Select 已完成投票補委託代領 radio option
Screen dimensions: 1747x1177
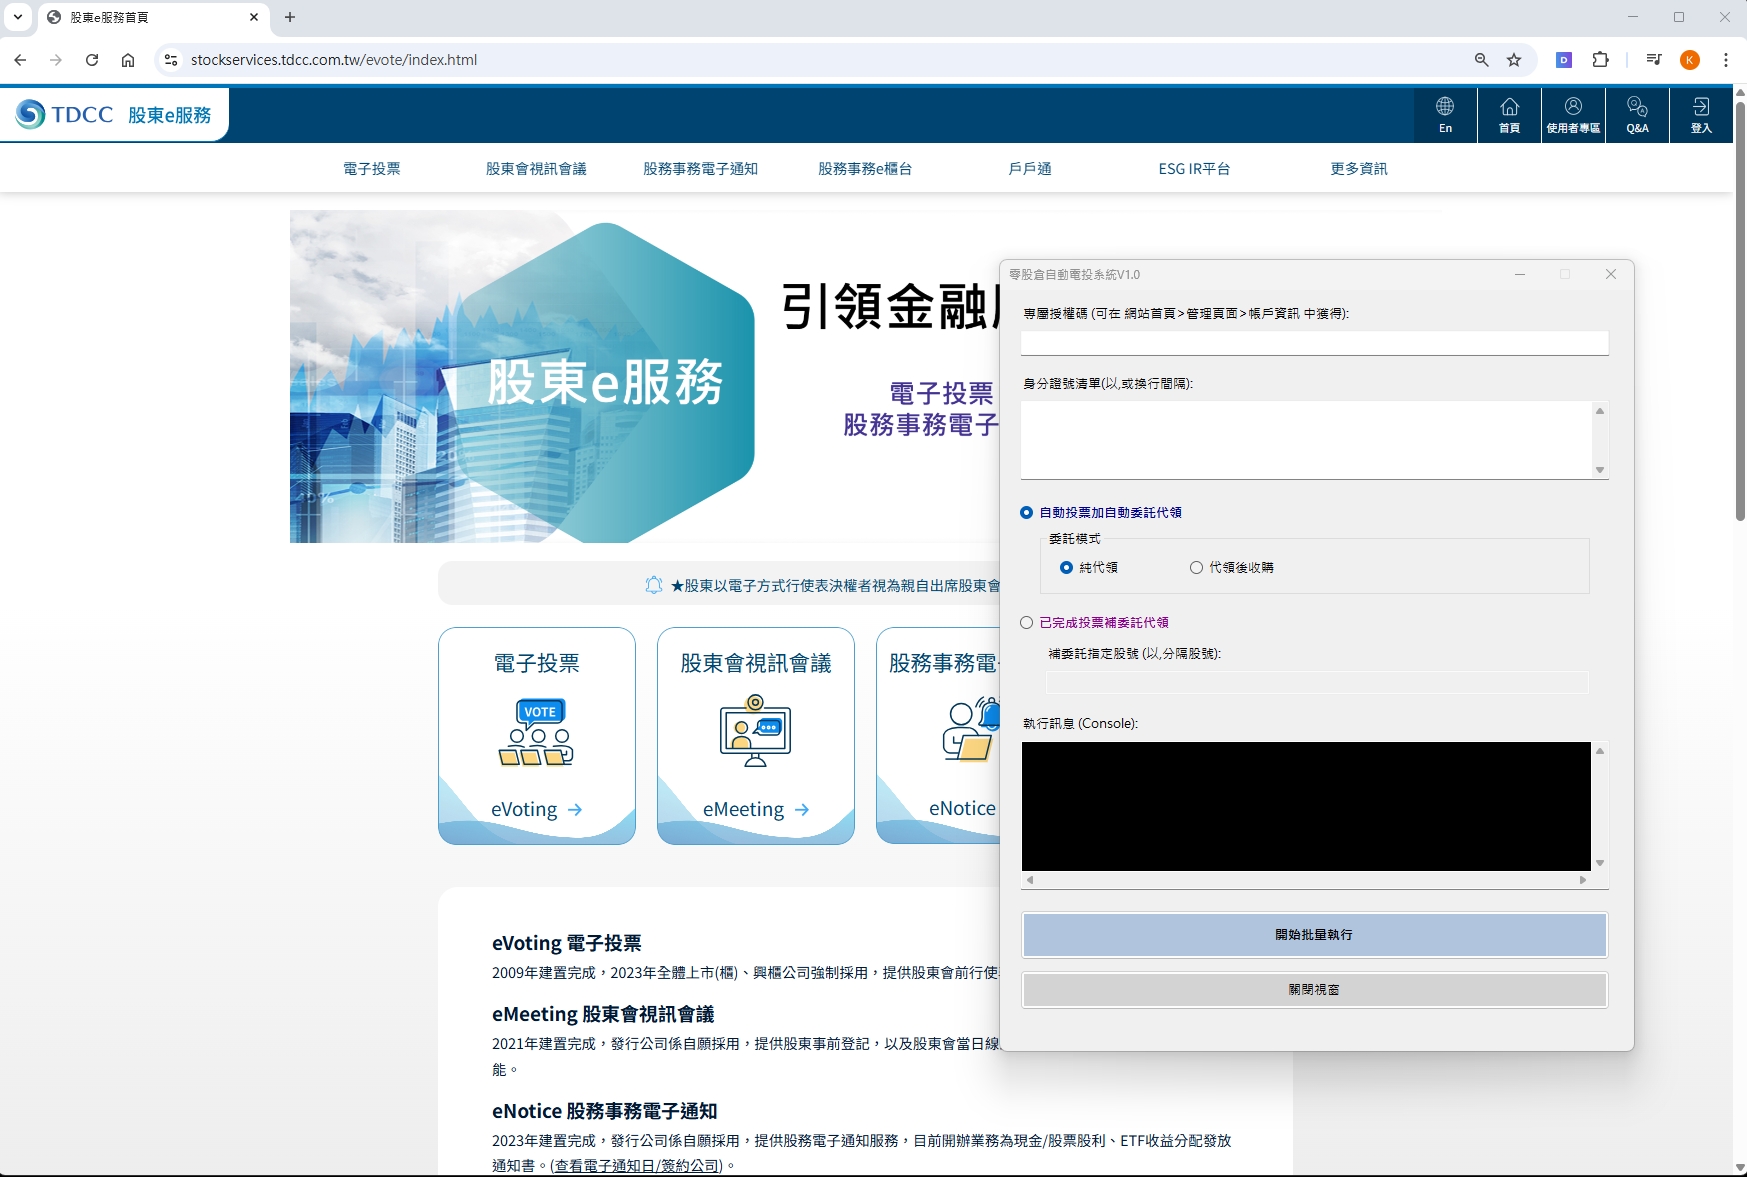[1027, 623]
